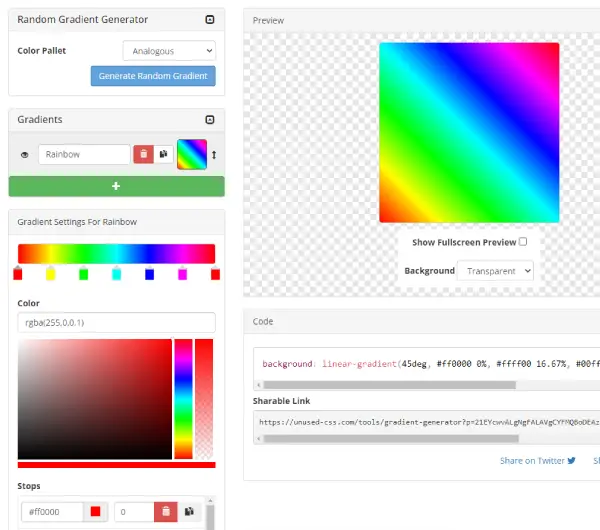This screenshot has height=530, width=600.
Task: Click the rgba(255,0,0,1) color input field
Action: pos(116,323)
